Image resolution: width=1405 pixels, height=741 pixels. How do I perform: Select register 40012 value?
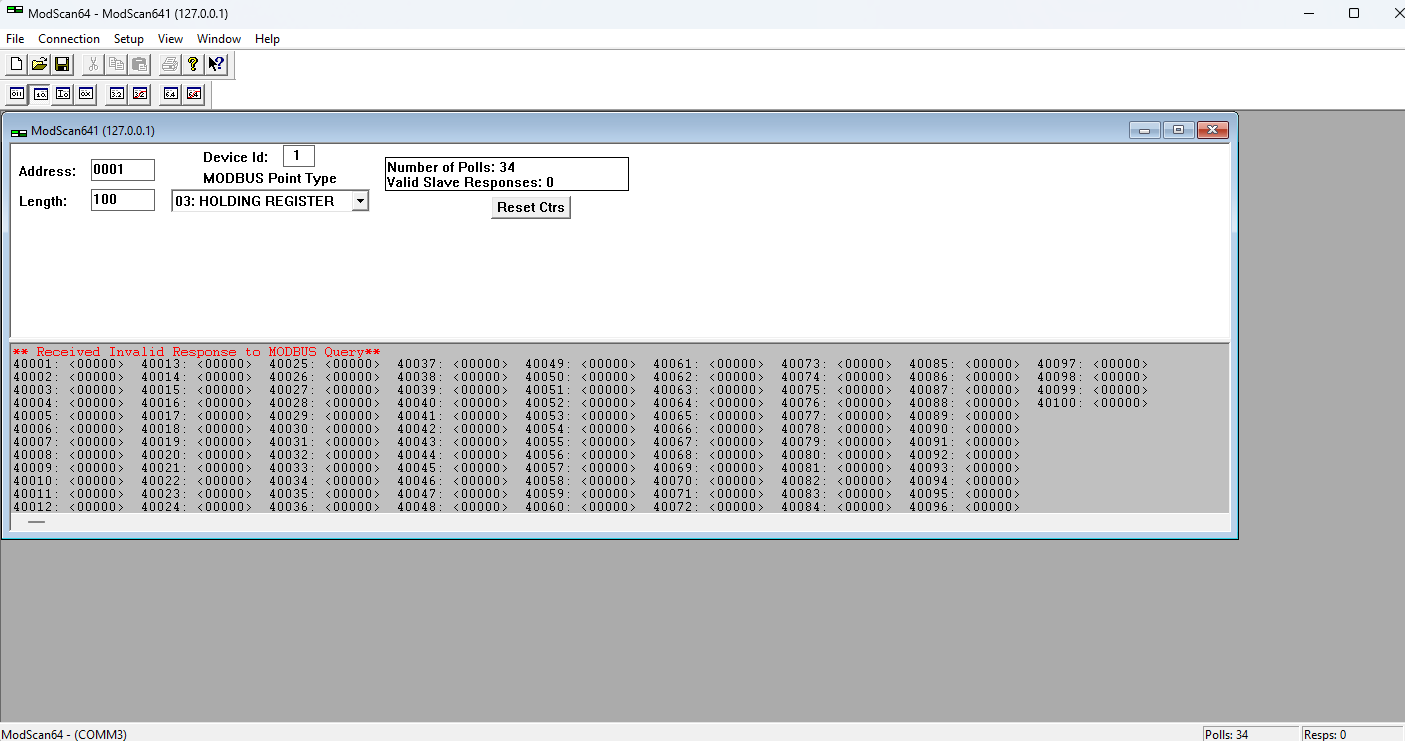[97, 507]
